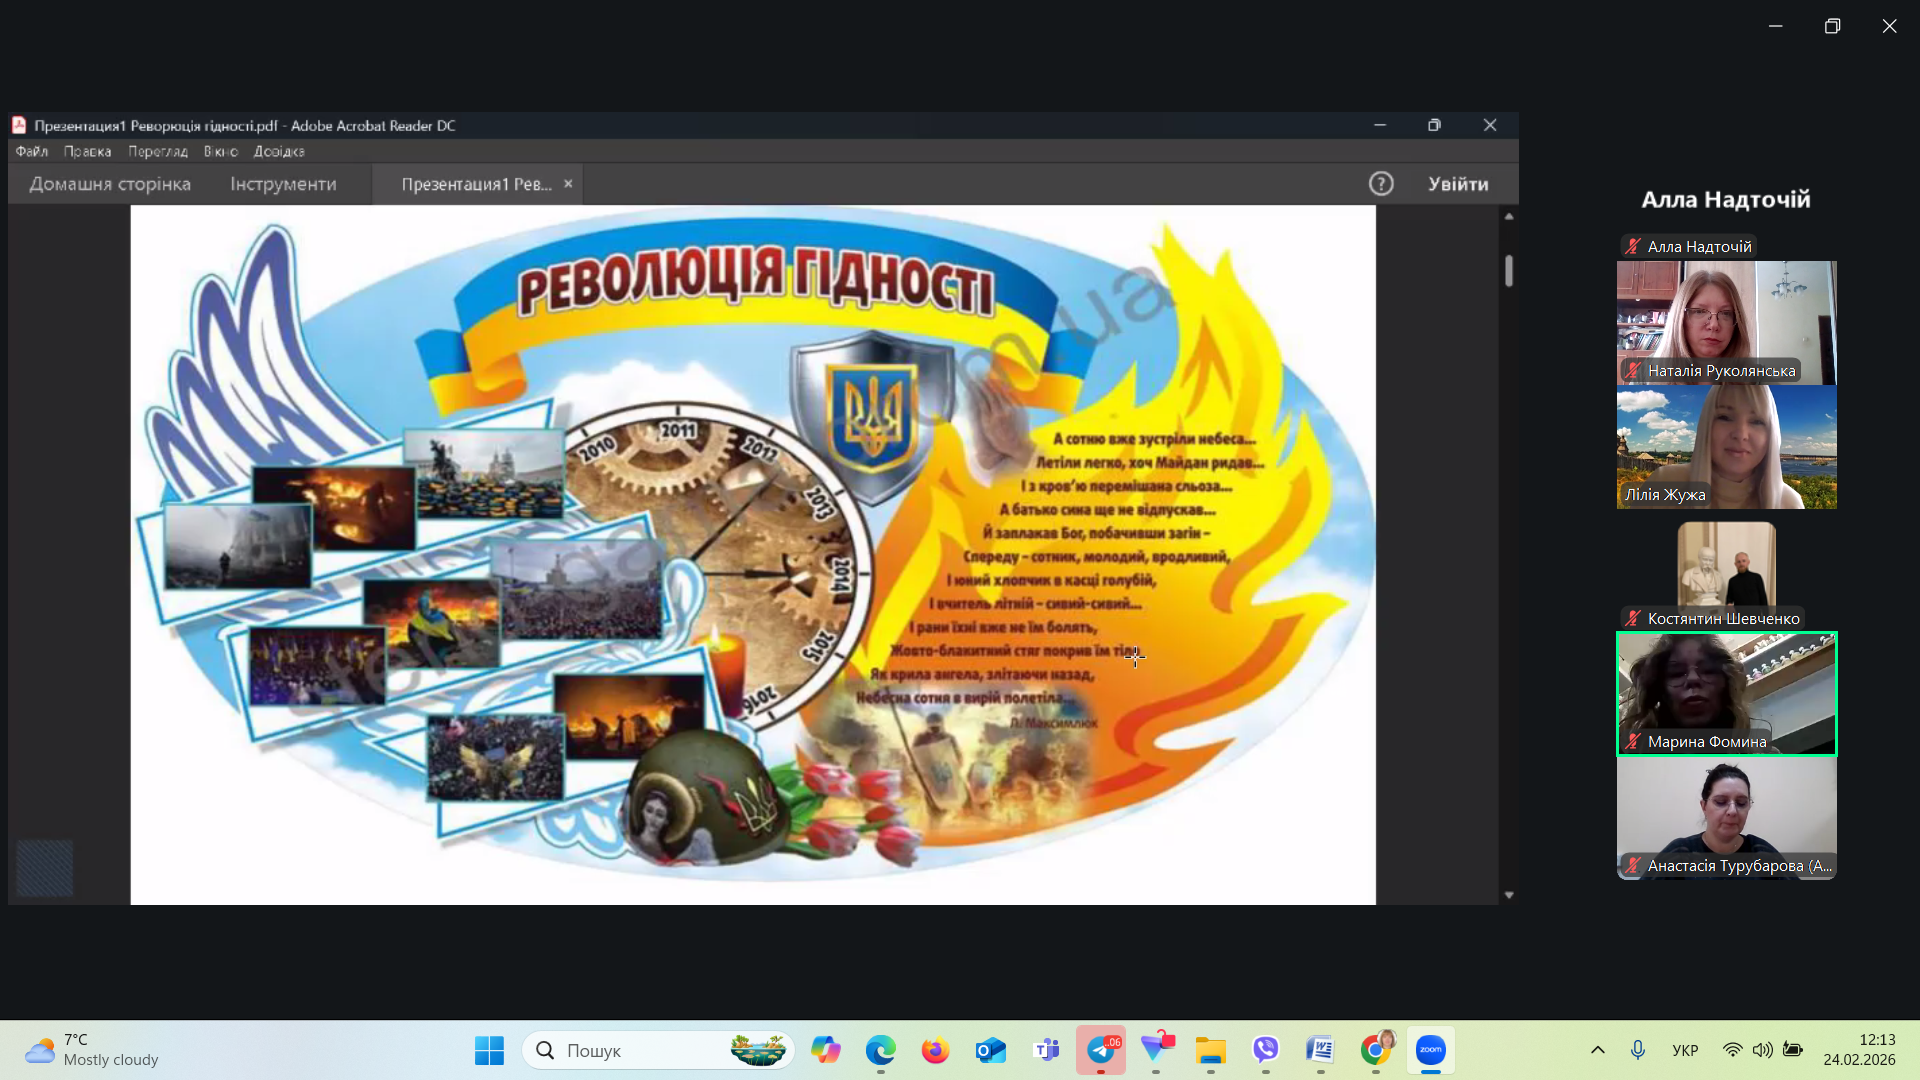Go to the Домашня сторінка tab
This screenshot has width=1920, height=1080.
coord(110,184)
